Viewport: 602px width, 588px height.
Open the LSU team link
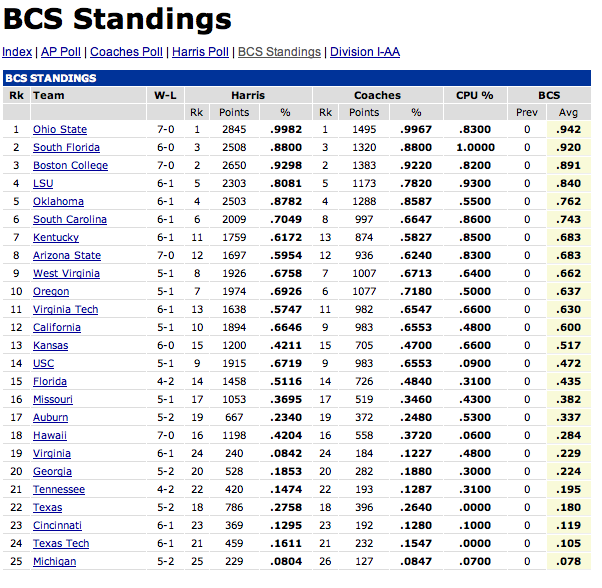(43, 183)
